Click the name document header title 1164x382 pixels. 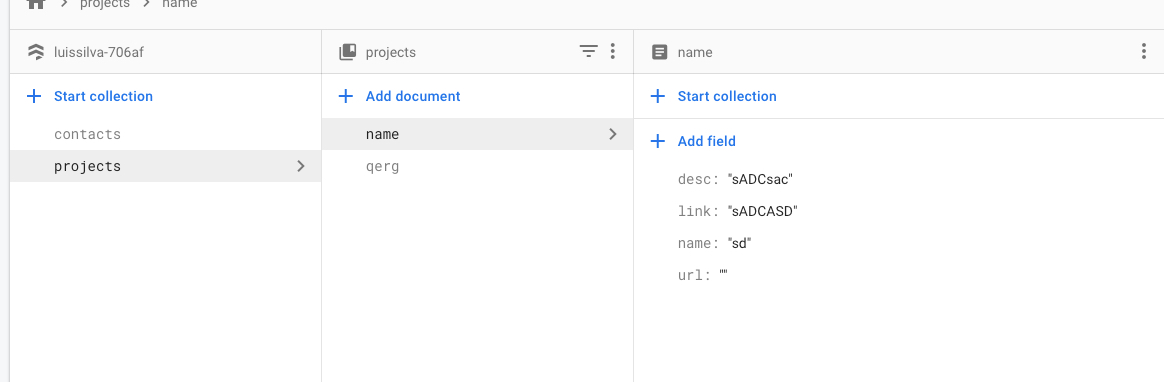[695, 52]
